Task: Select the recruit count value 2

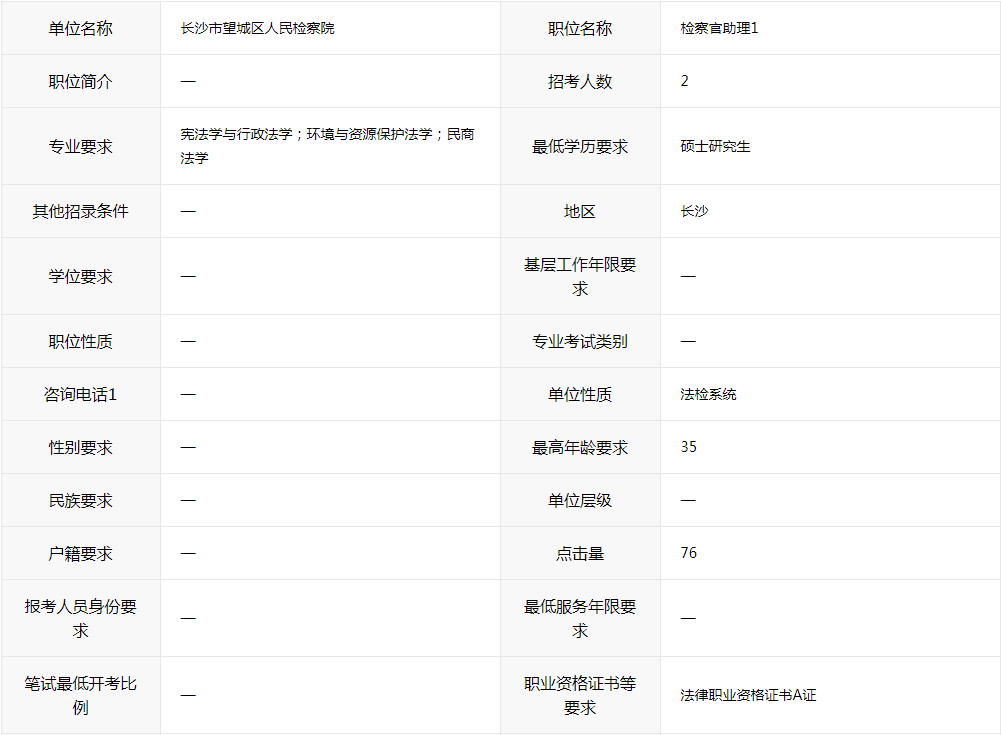Action: [684, 81]
